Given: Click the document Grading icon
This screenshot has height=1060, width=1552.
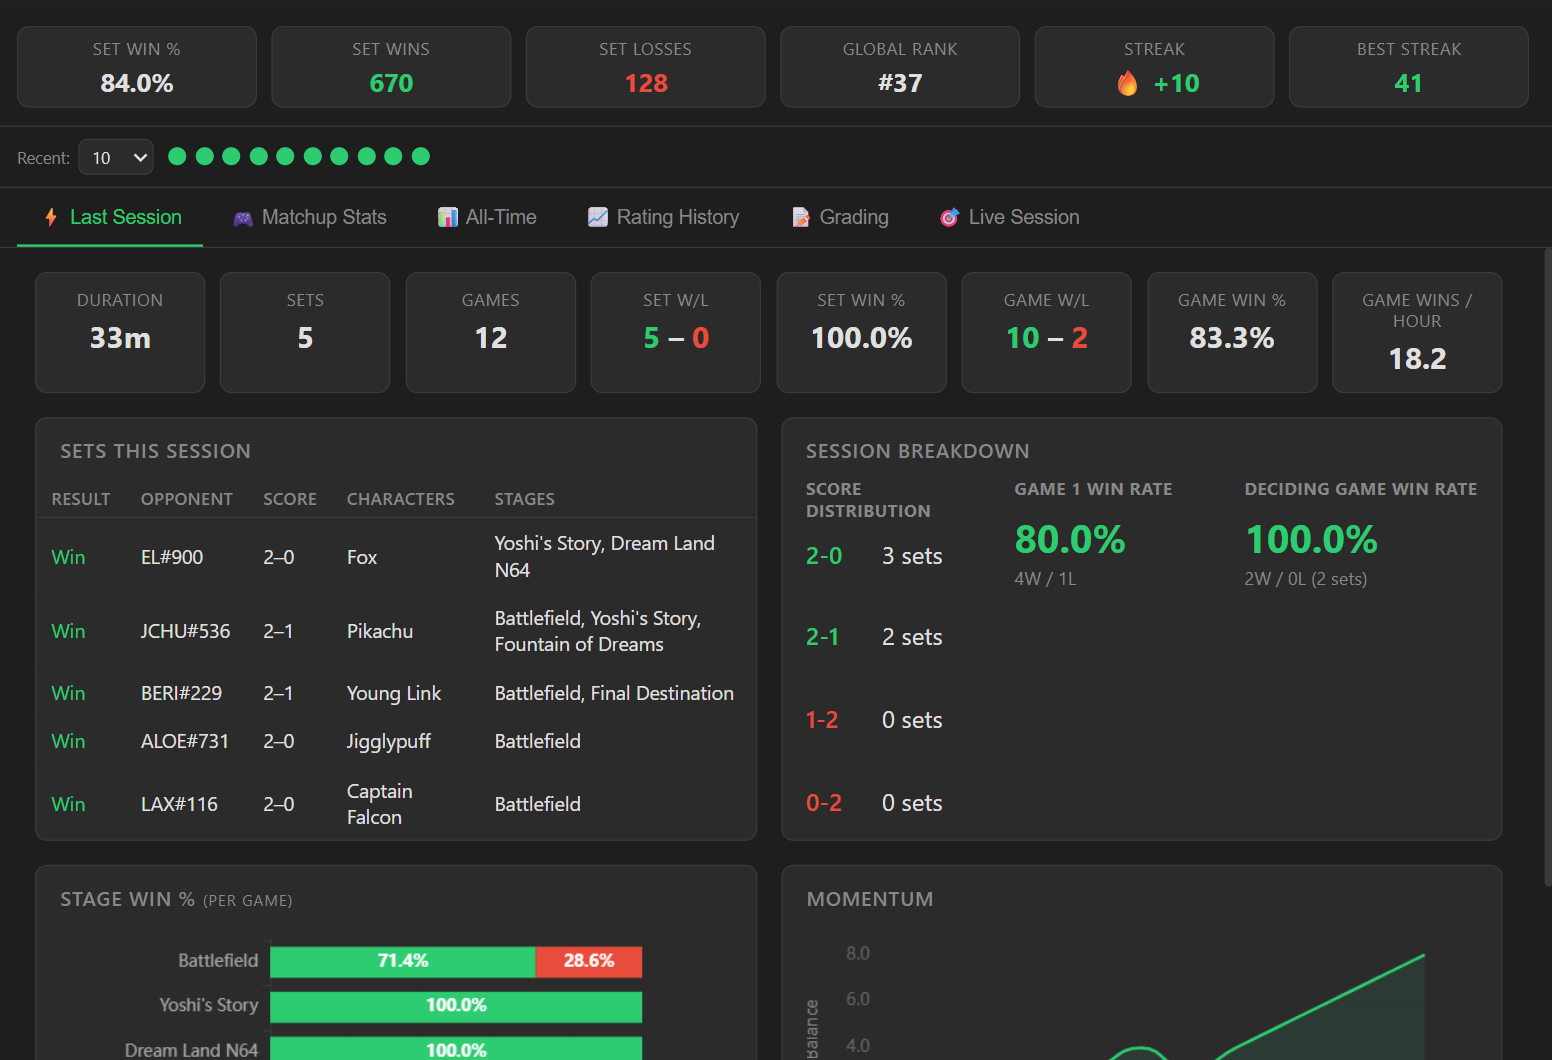Looking at the screenshot, I should [x=801, y=217].
